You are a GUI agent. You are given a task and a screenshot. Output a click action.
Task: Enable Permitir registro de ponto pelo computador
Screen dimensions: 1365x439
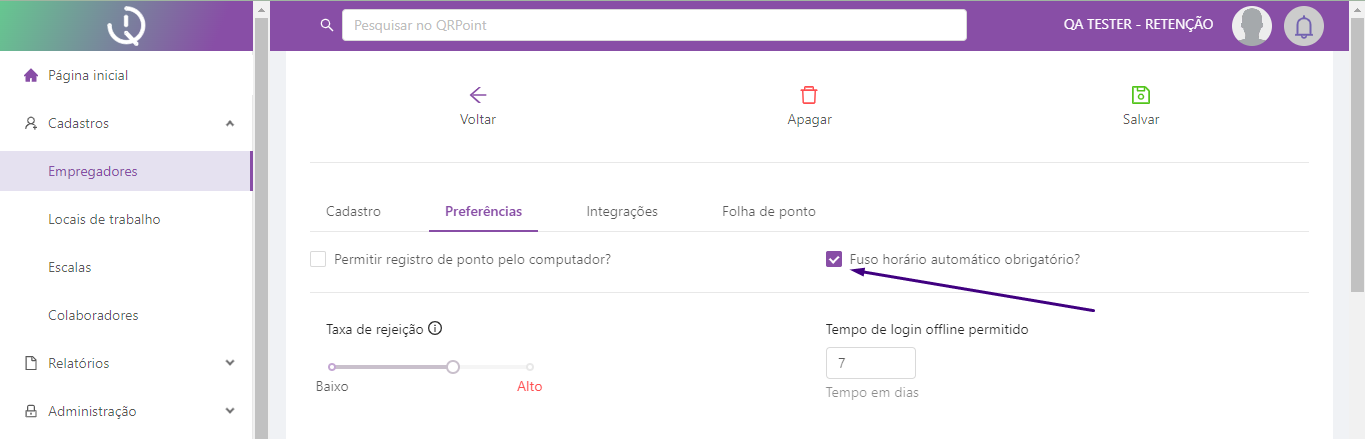point(318,259)
